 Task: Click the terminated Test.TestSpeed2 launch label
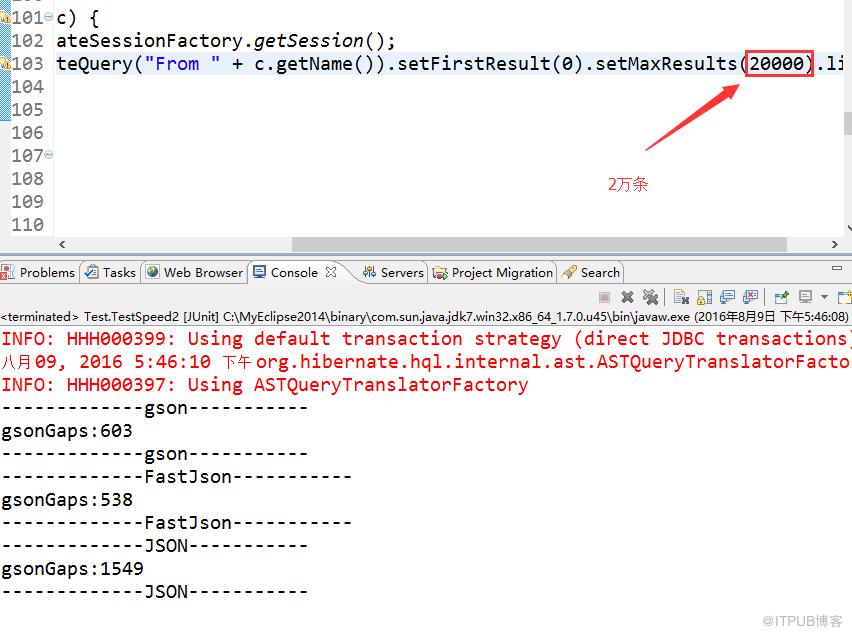[424, 316]
